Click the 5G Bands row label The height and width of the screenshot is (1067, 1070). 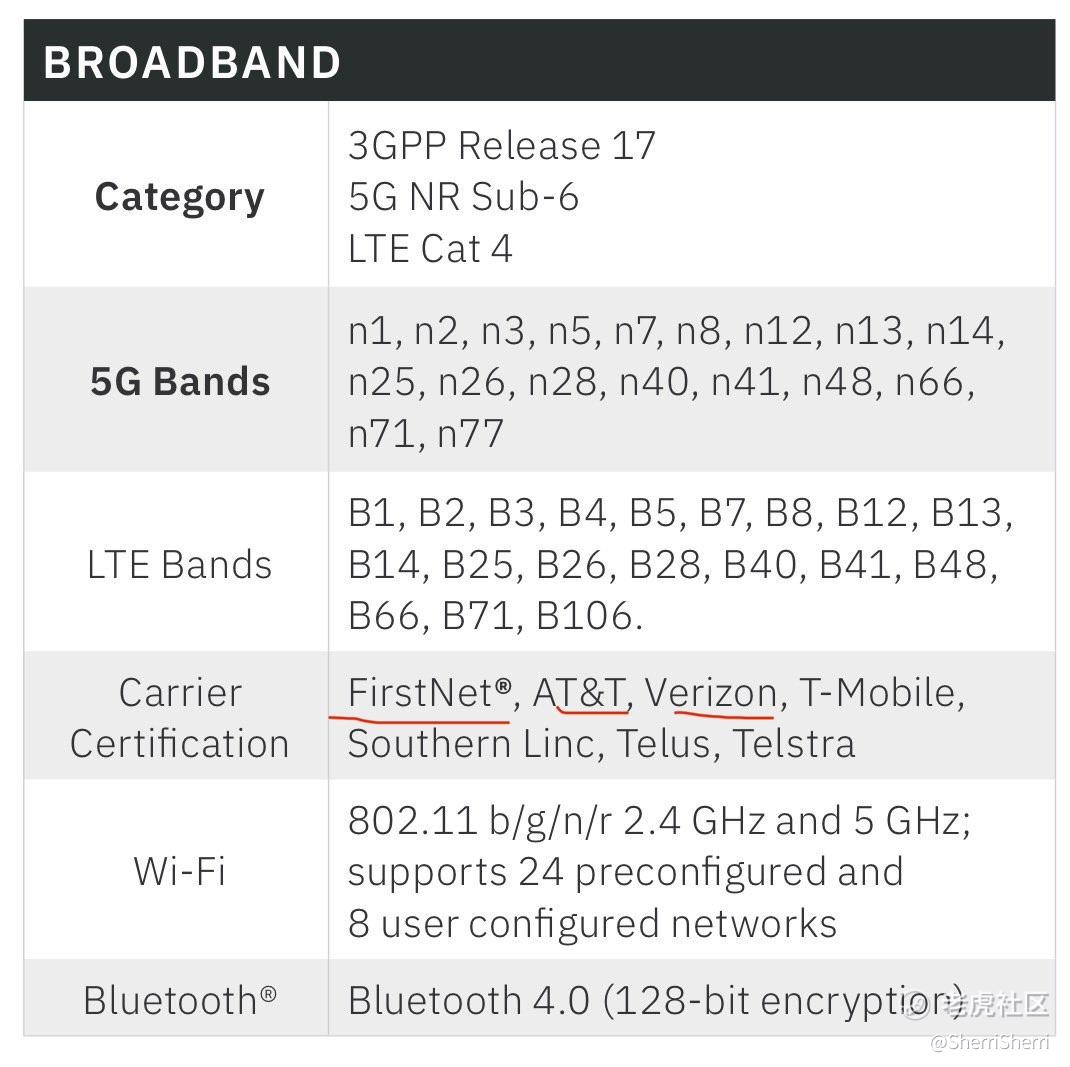pyautogui.click(x=180, y=382)
